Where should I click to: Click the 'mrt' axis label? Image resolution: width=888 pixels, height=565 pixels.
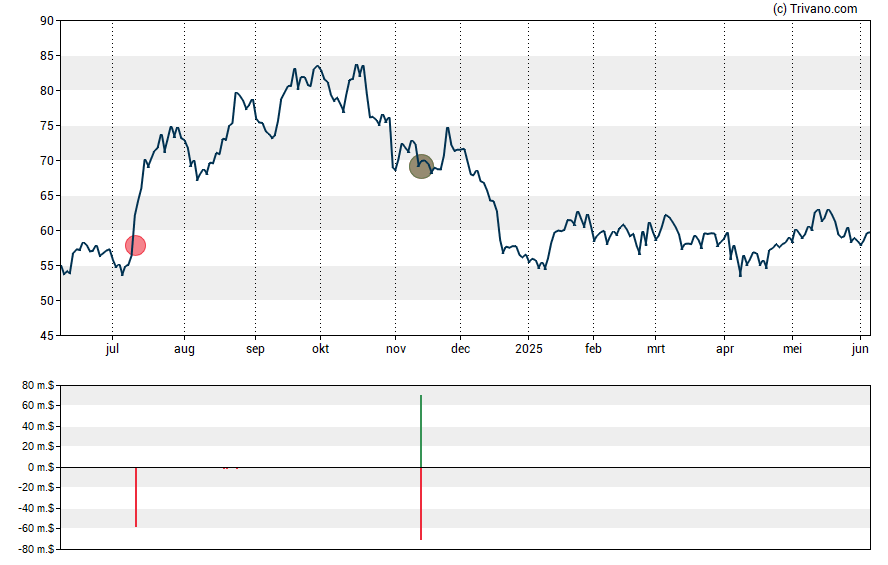[656, 348]
